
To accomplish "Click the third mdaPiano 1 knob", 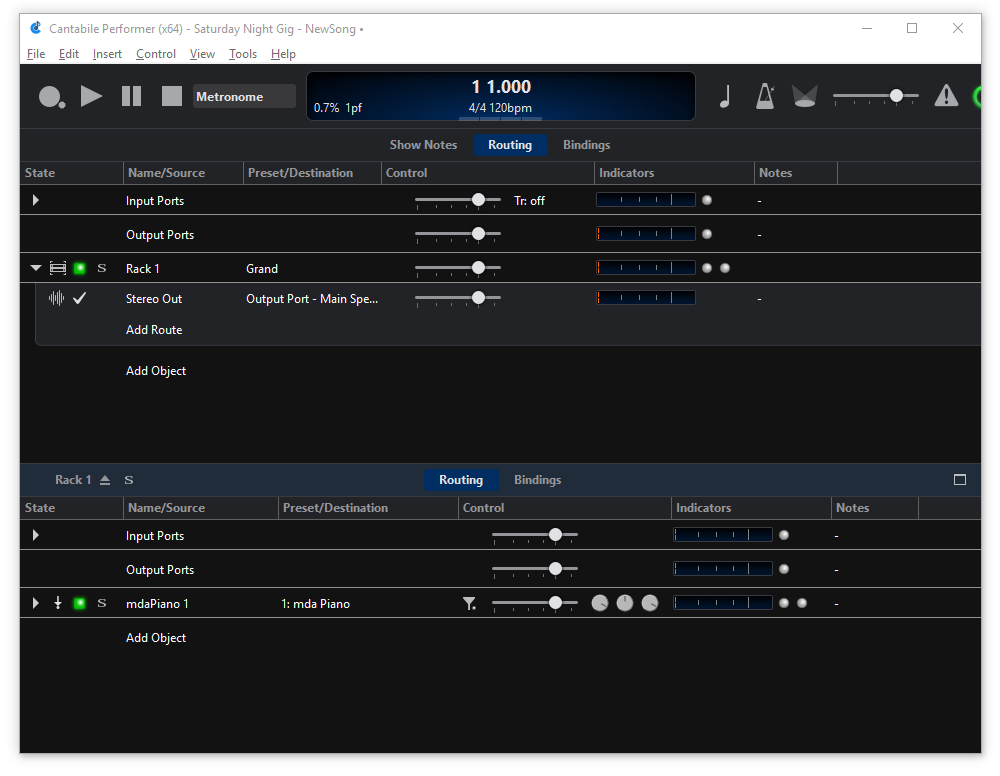I will tap(650, 603).
